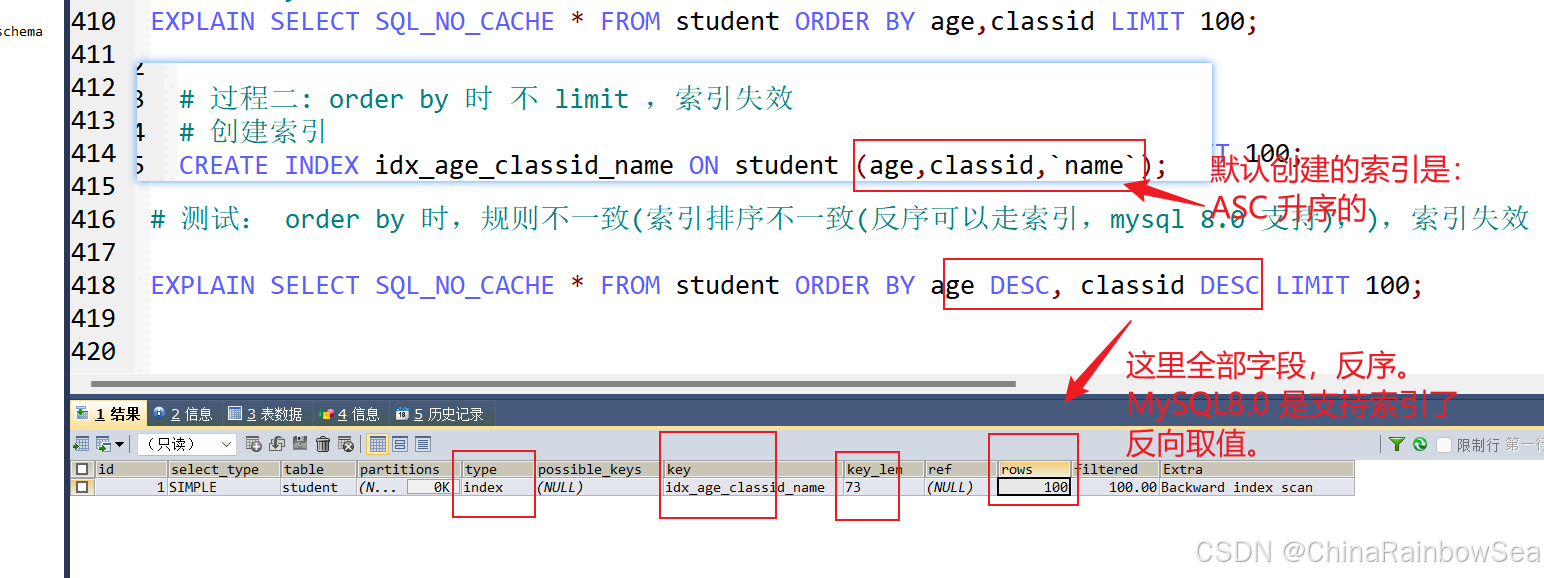This screenshot has height=578, width=1544.
Task: Switch to form view icon
Action: click(400, 444)
